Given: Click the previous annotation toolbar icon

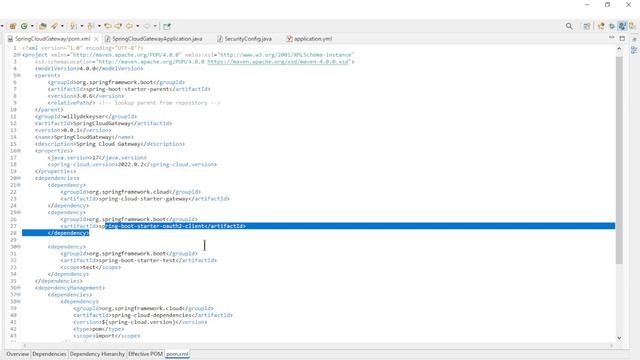Looking at the screenshot, I should click(x=91, y=26).
